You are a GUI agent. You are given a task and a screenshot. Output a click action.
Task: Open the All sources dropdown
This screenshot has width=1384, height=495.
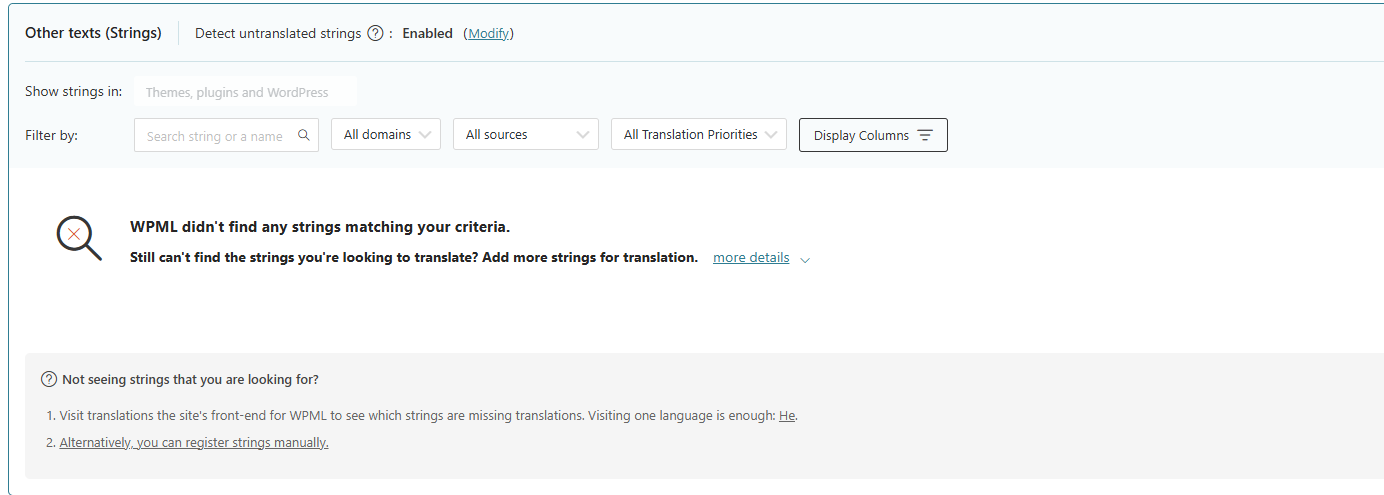tap(526, 135)
